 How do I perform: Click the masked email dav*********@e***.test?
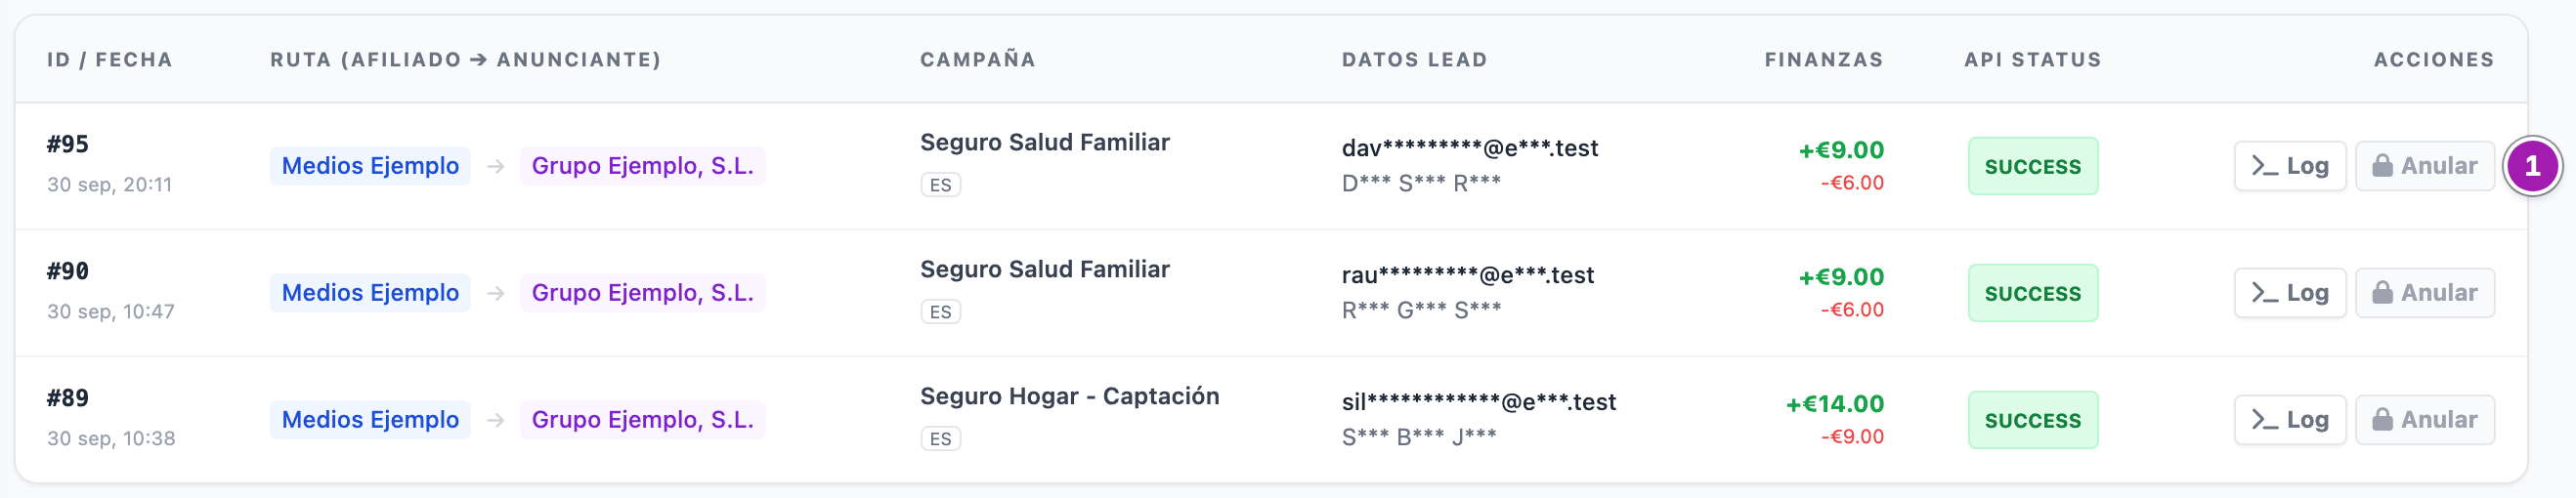tap(1469, 149)
